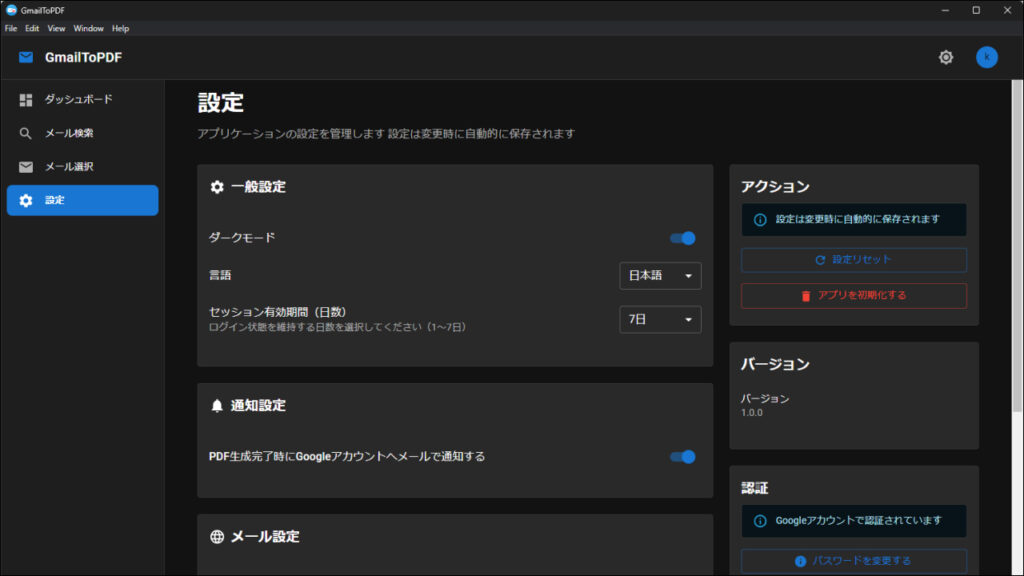Click the info icon in the auto-save notice
This screenshot has height=576, width=1024.
click(x=760, y=220)
